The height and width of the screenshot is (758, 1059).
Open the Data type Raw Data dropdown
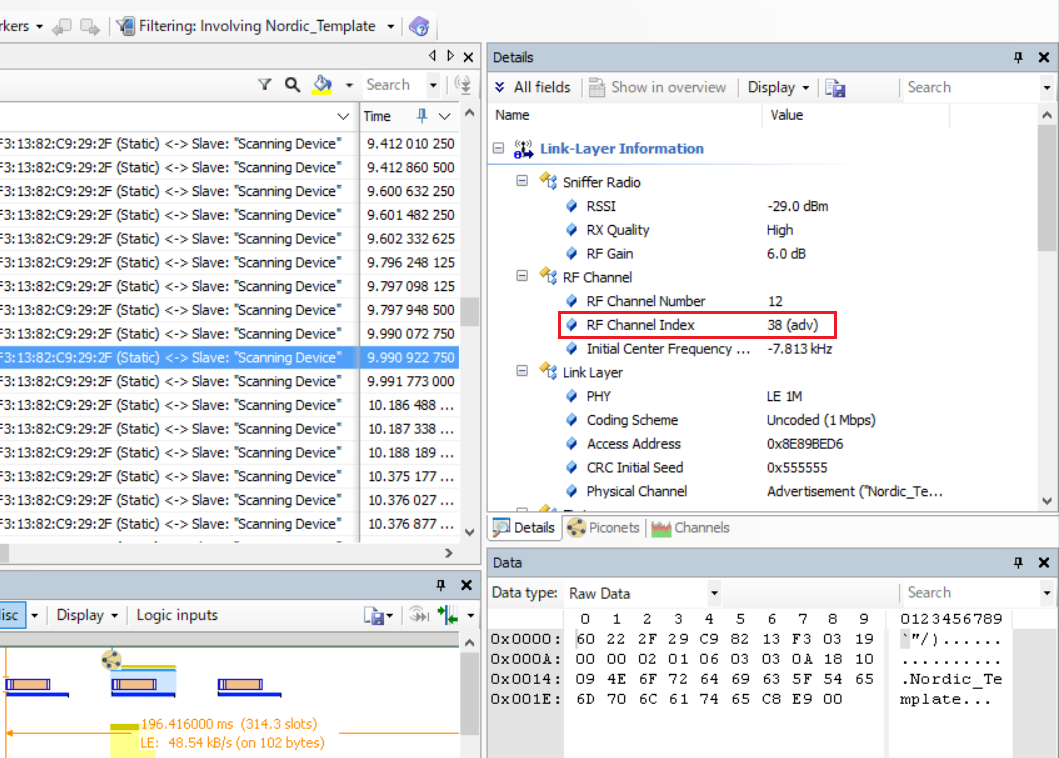coord(714,593)
